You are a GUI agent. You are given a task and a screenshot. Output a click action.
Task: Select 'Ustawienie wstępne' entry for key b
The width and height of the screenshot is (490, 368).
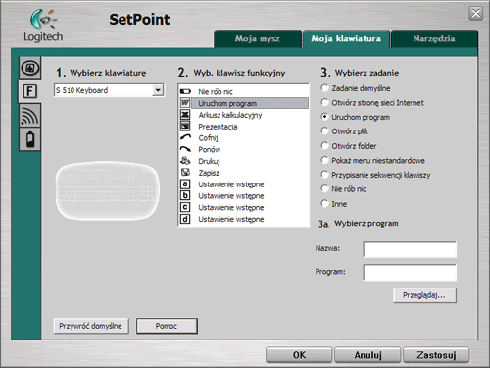(243, 196)
